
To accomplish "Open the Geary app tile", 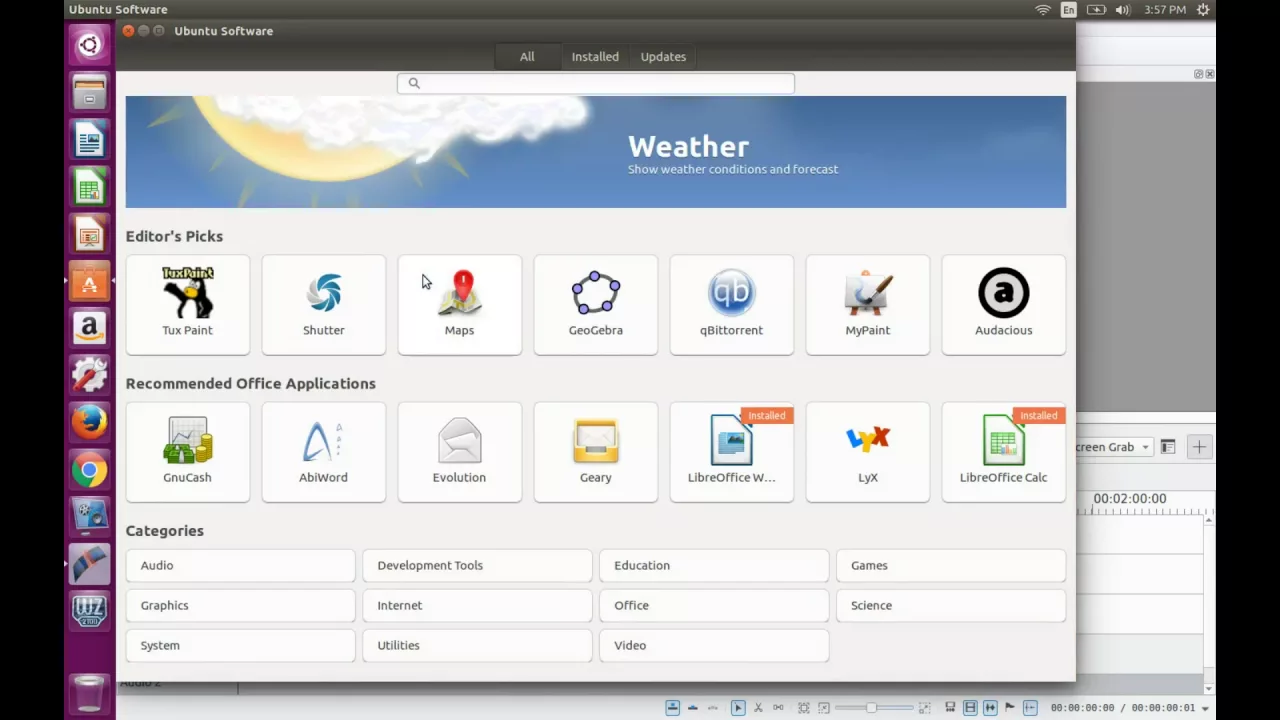I will coord(595,452).
